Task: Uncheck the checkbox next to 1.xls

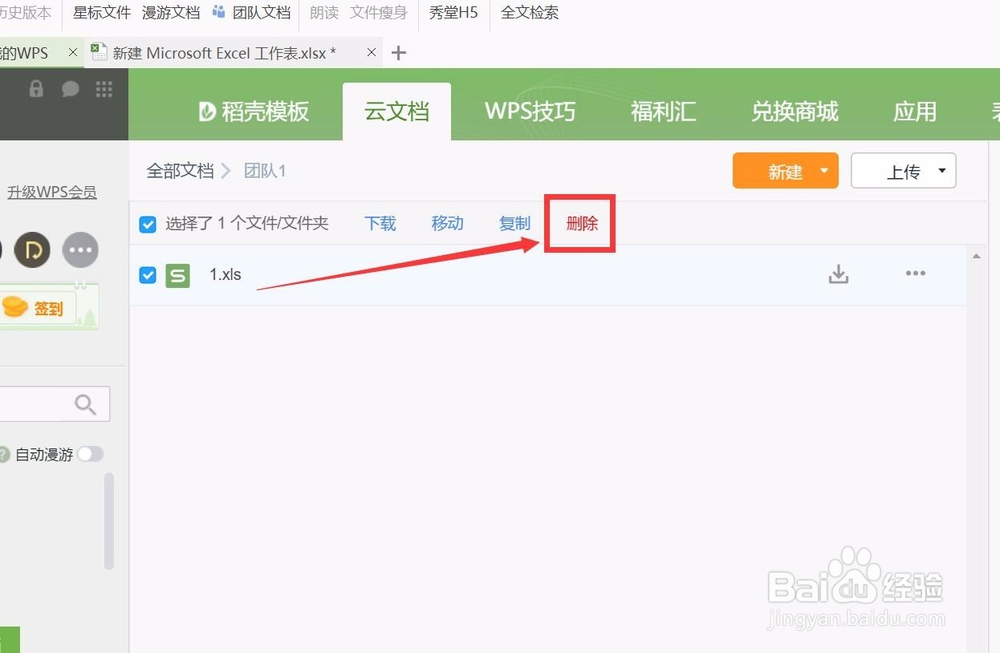Action: [147, 274]
